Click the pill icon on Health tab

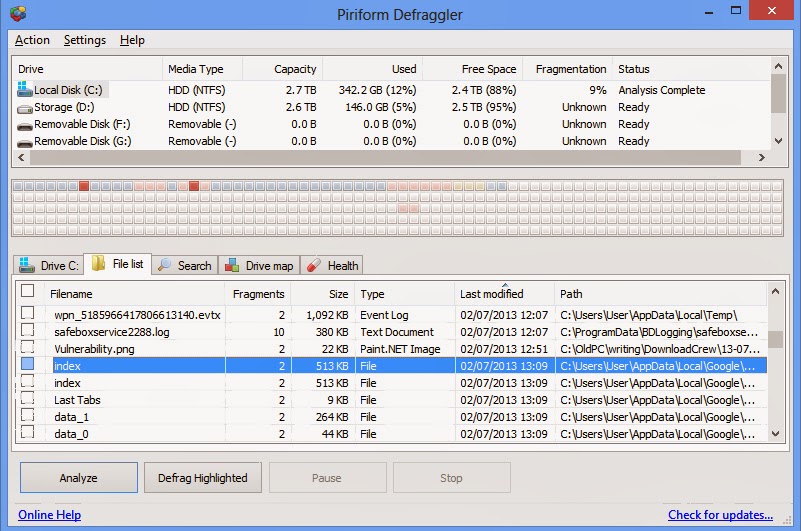tap(314, 265)
